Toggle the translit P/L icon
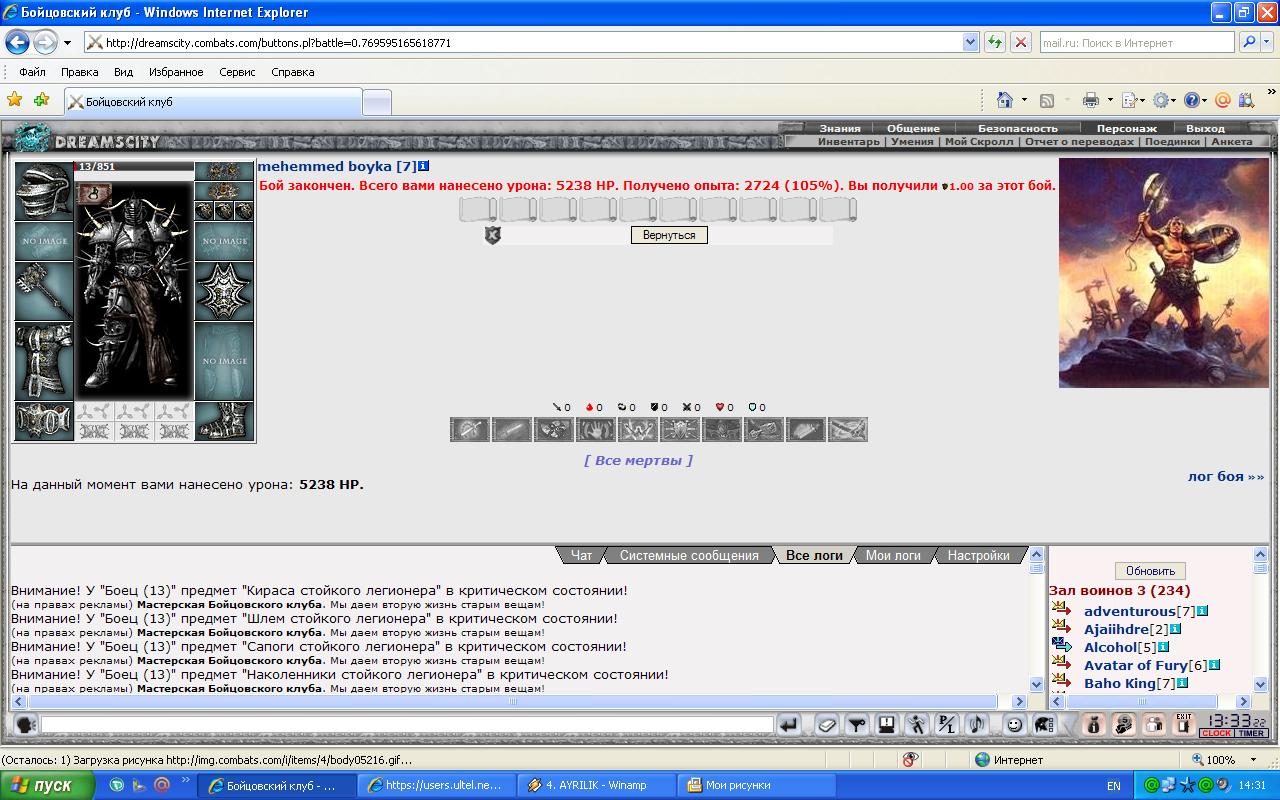The width and height of the screenshot is (1280, 800). click(947, 725)
